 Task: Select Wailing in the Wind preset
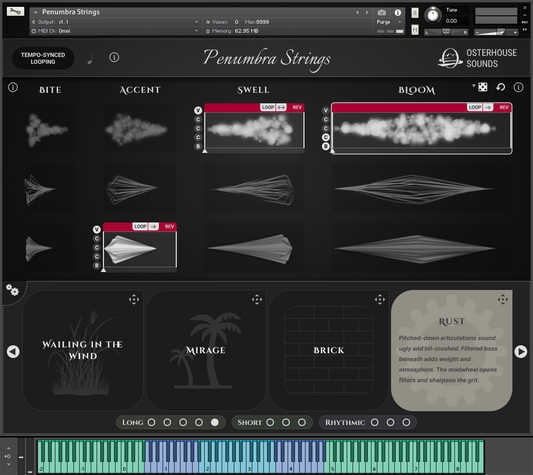(83, 350)
